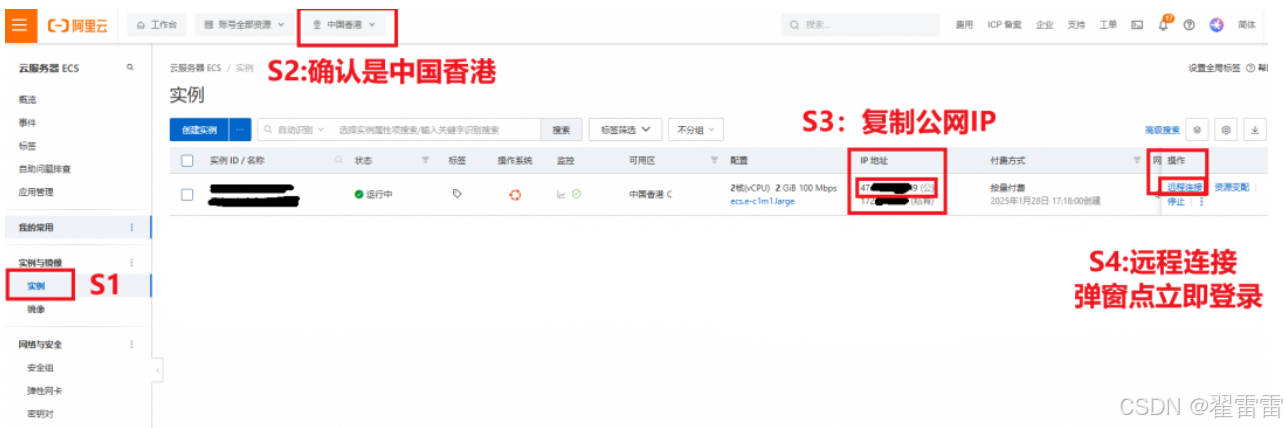
Task: Tick the instance row checkbox
Action: (x=187, y=195)
